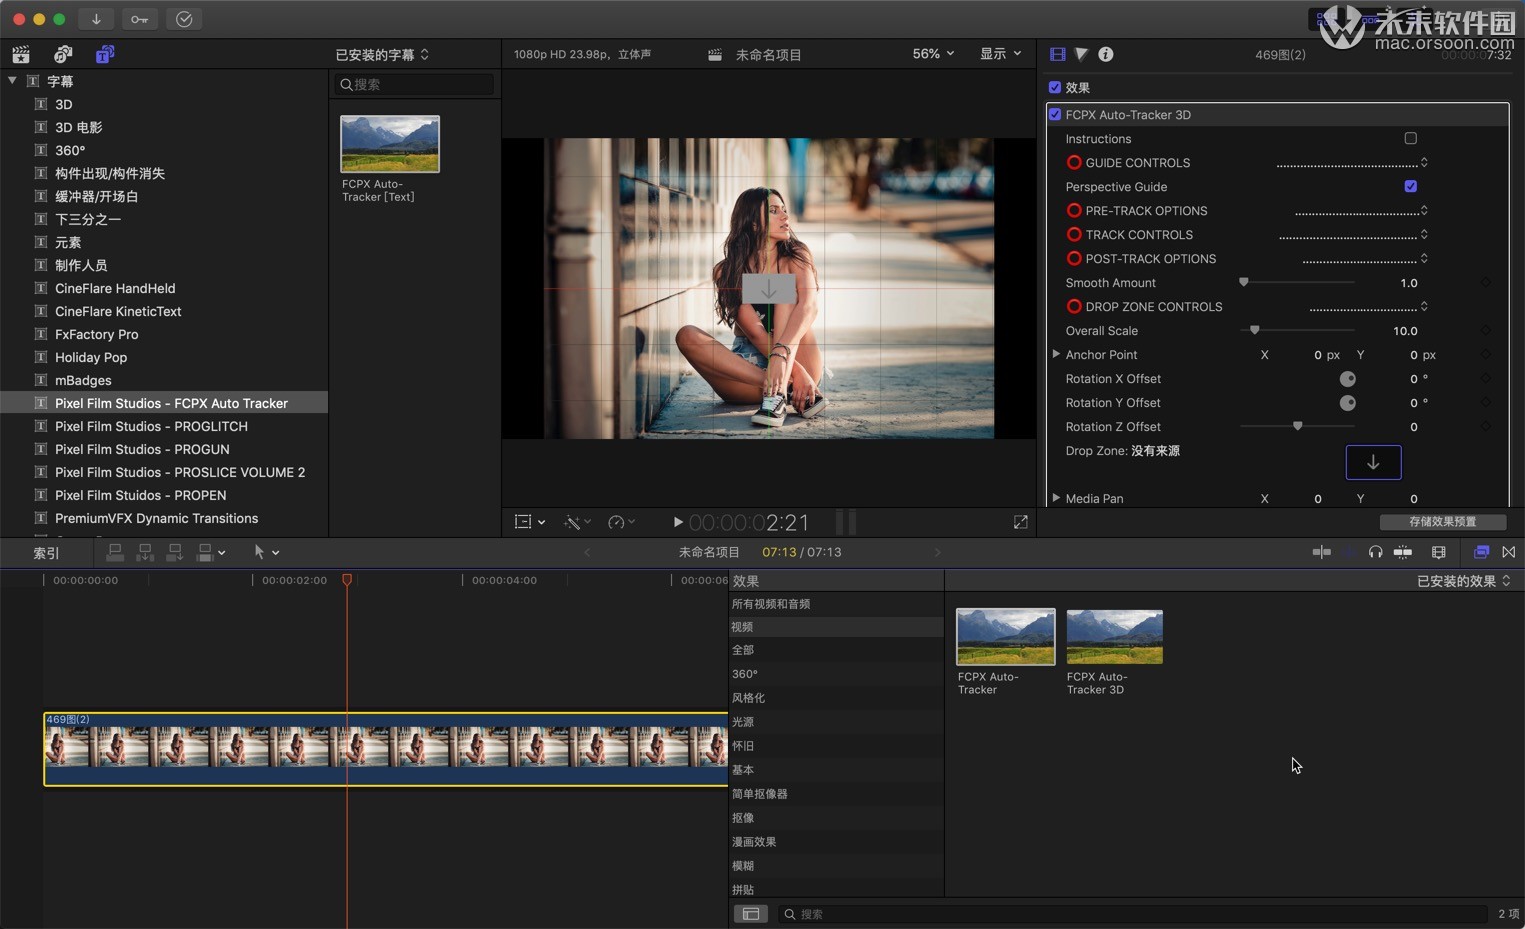1525x929 pixels.
Task: Uncheck the Perspective Guide checkbox
Action: click(1410, 187)
